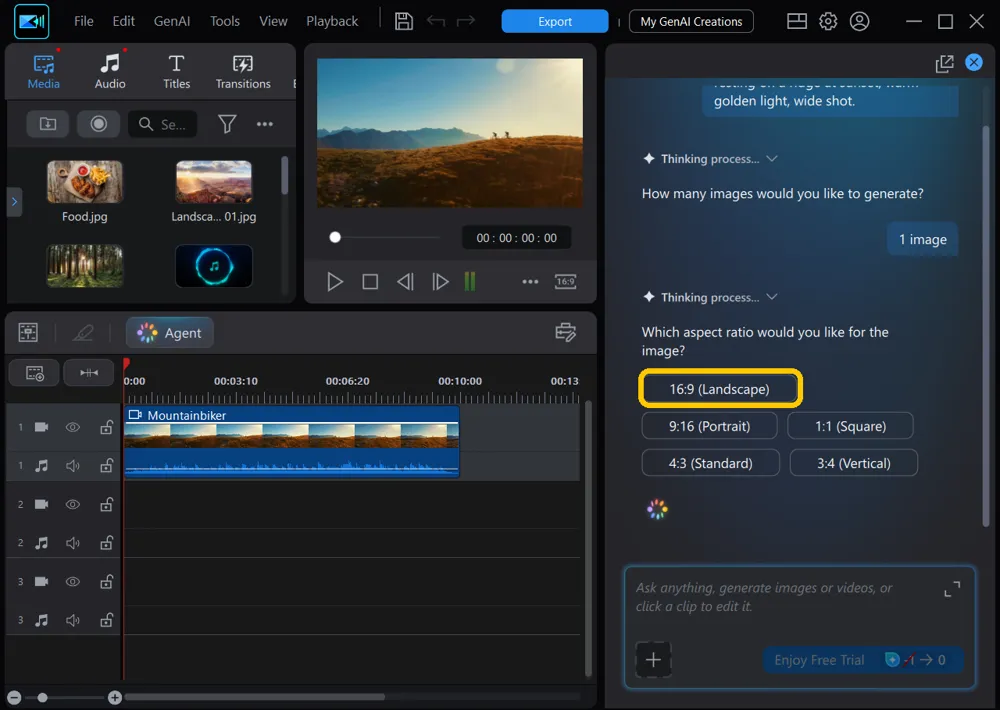Open the Tools menu
The width and height of the screenshot is (1000, 710).
pyautogui.click(x=224, y=21)
